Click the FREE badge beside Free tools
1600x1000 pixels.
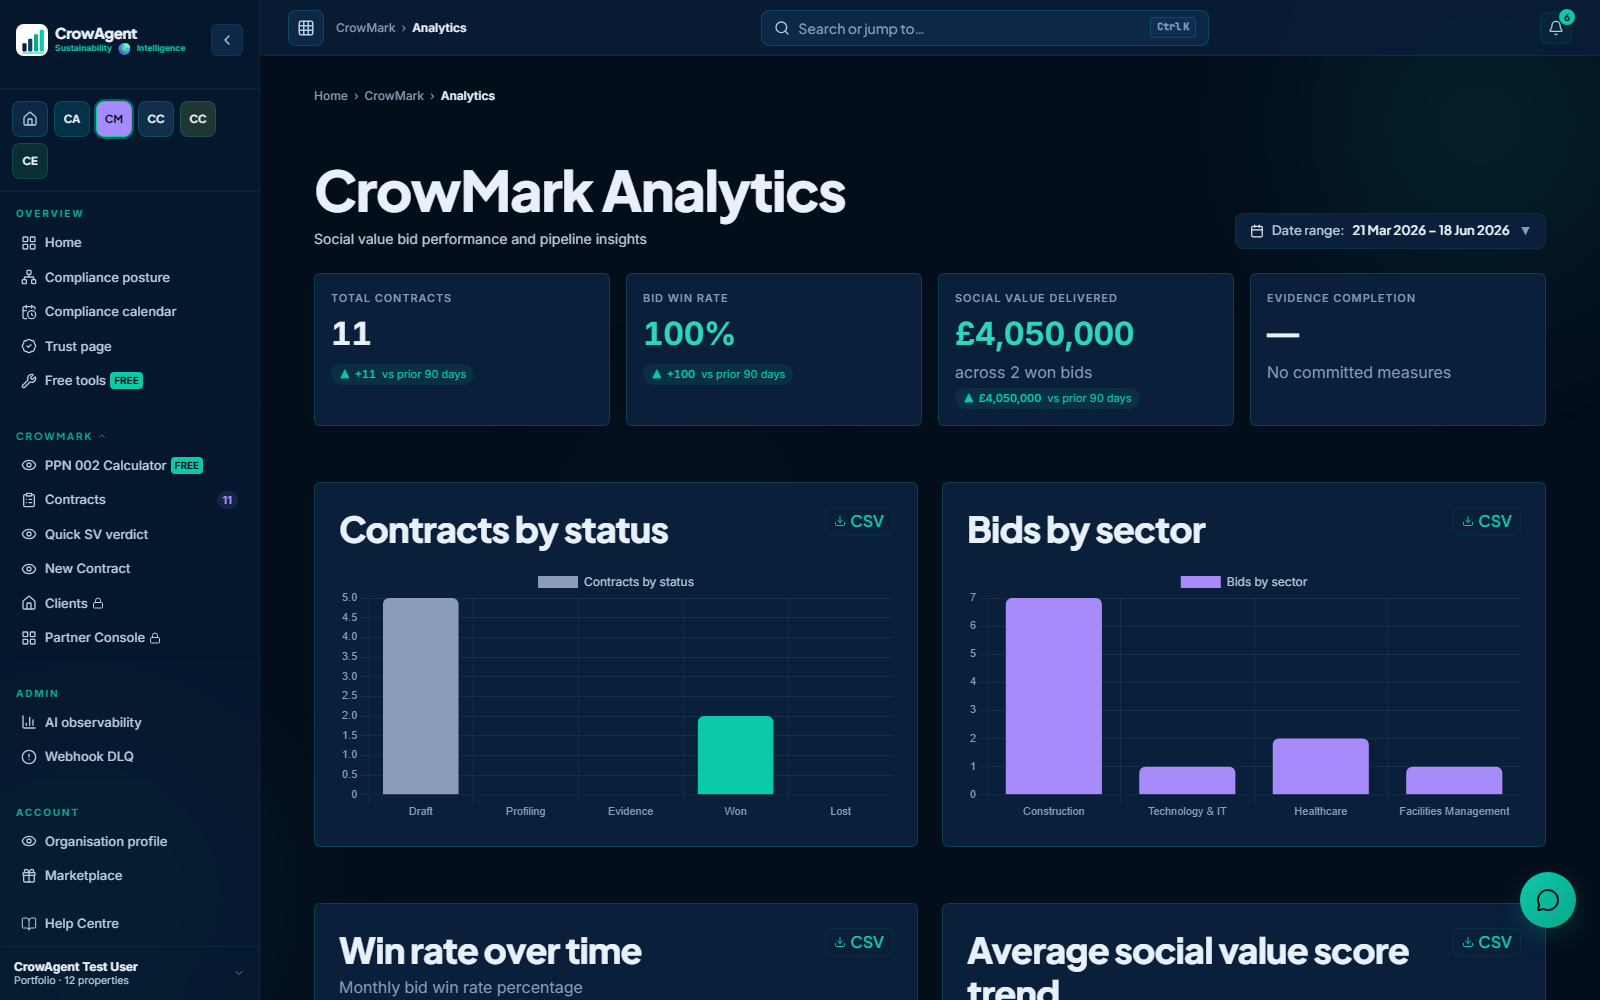pos(127,381)
